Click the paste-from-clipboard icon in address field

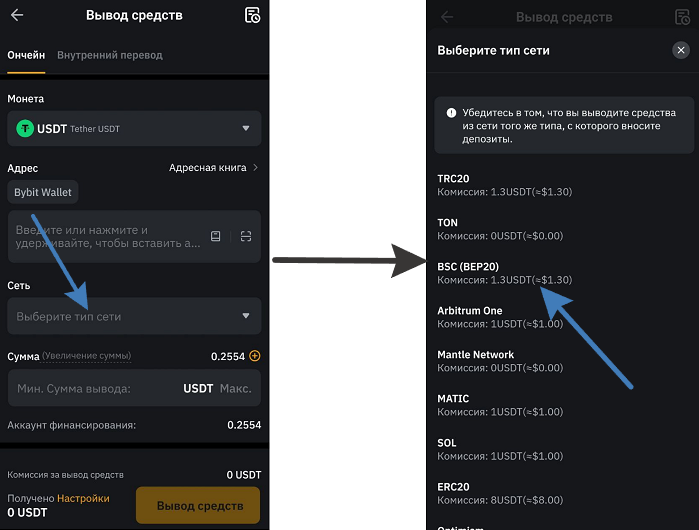(x=215, y=236)
